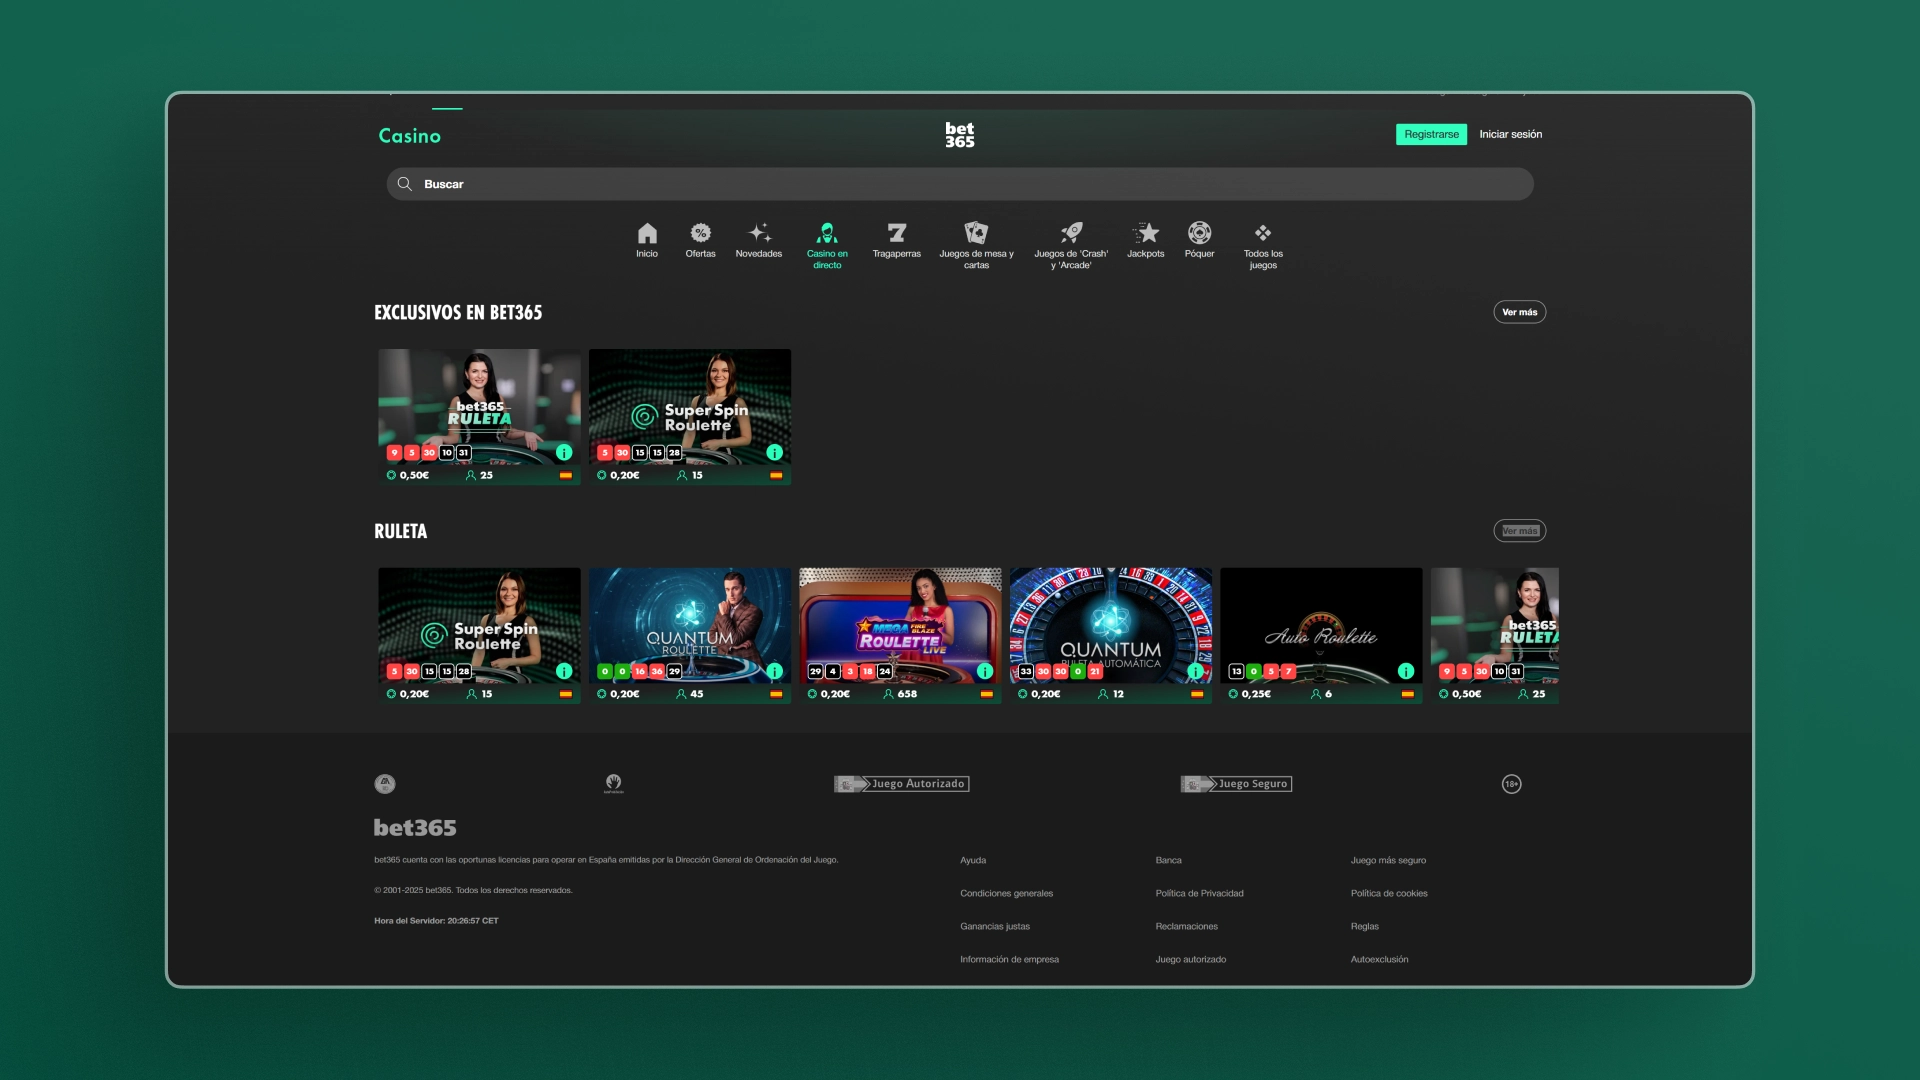
Task: Open Reclamaciones footer link
Action: [1186, 926]
